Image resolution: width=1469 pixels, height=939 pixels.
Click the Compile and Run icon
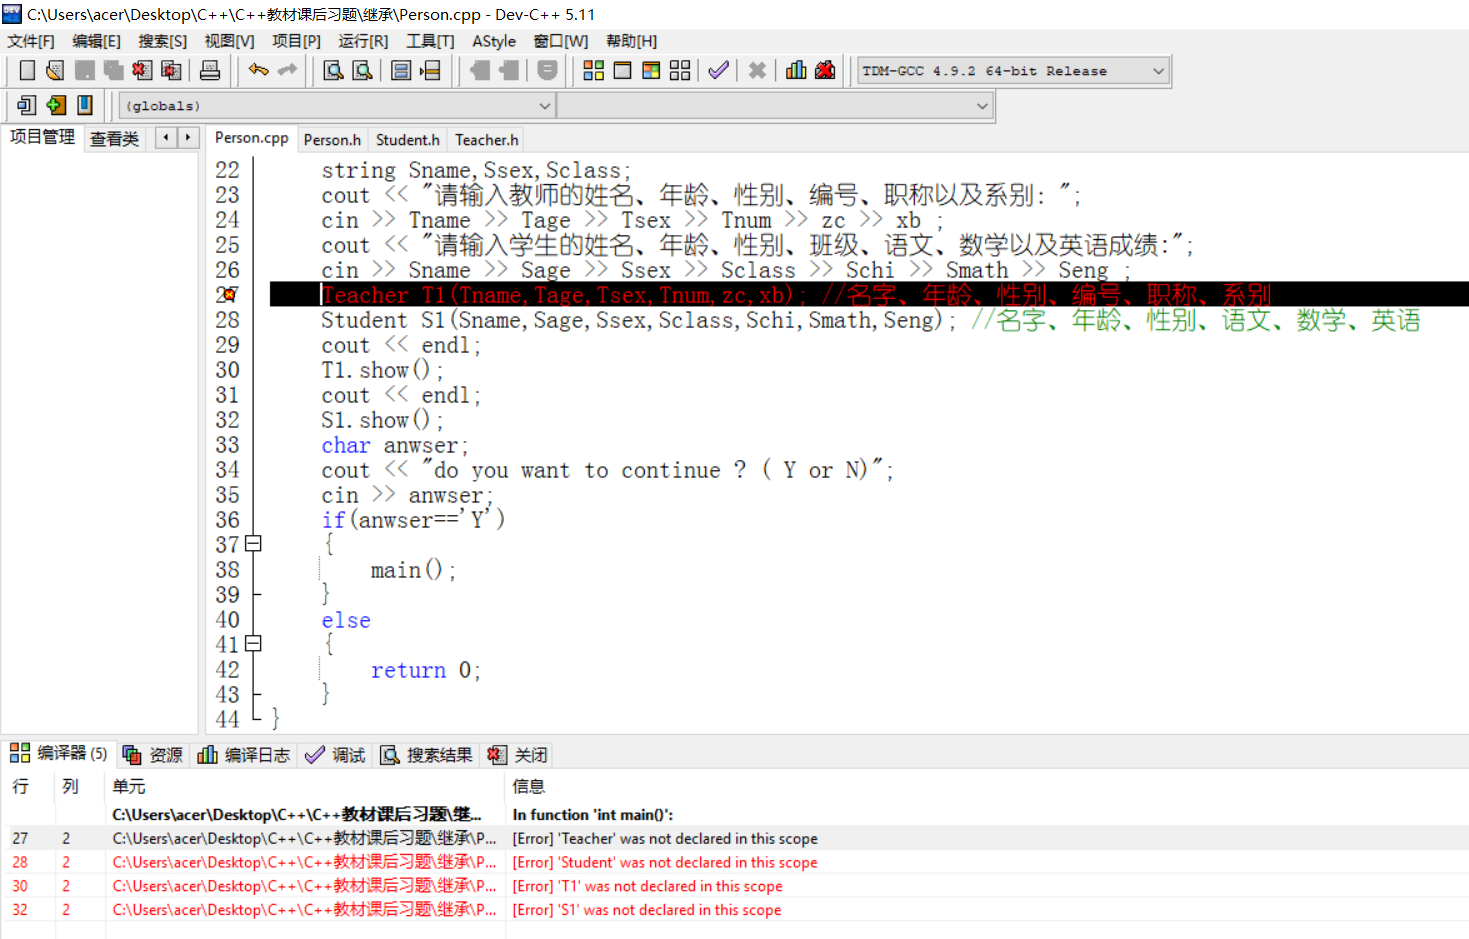651,70
